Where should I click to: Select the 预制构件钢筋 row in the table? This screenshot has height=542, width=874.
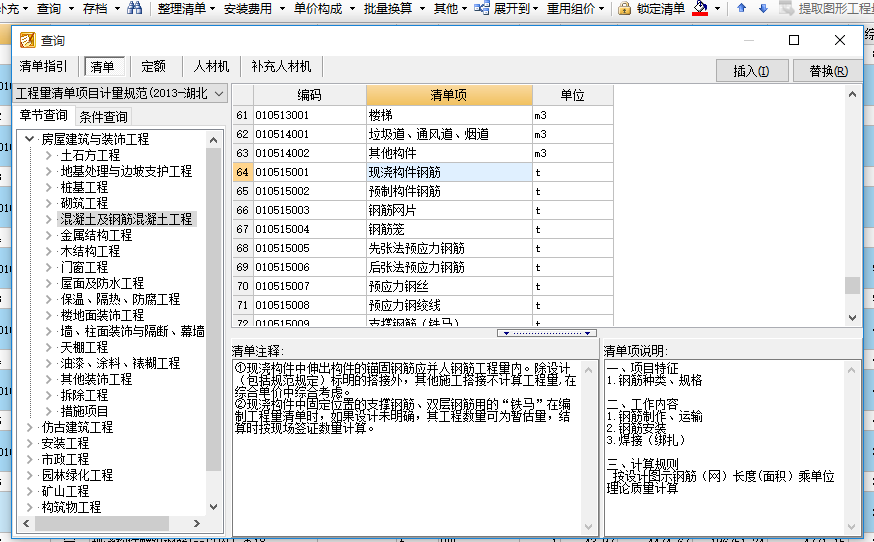click(404, 191)
